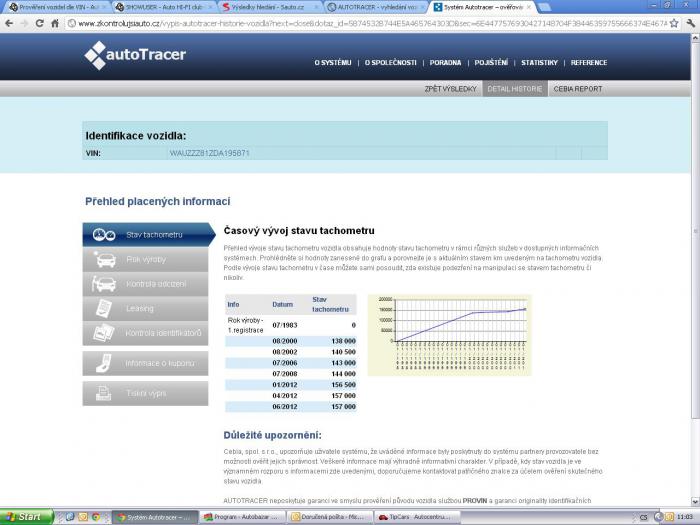
Task: Switch to the Výsledky hledání Sauto.cz browser tab
Action: pyautogui.click(x=267, y=6)
